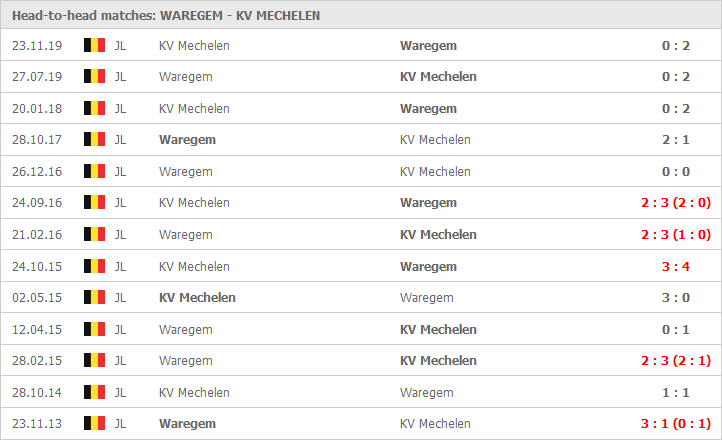Select the flag in the 24.10.15 row

point(94,266)
